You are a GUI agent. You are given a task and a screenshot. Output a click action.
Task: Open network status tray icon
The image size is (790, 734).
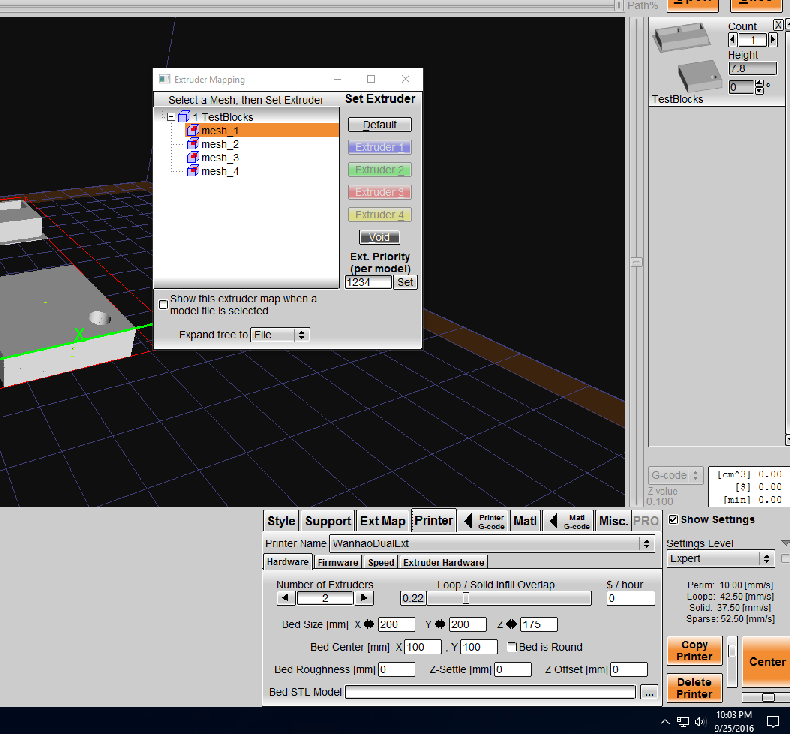tap(683, 721)
